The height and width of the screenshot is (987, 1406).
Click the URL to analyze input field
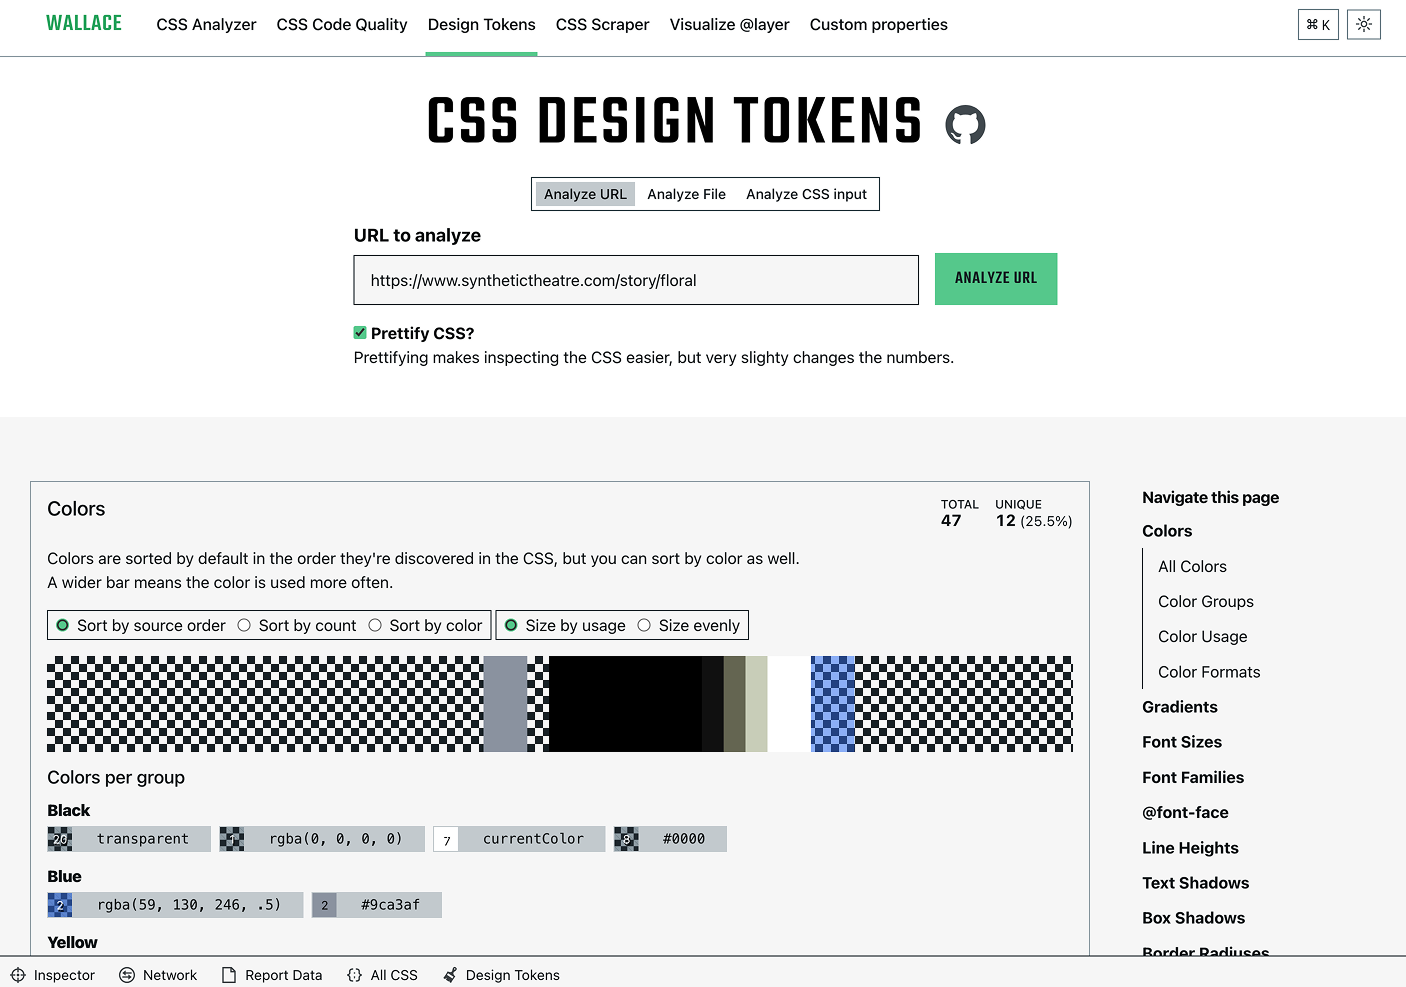(635, 280)
